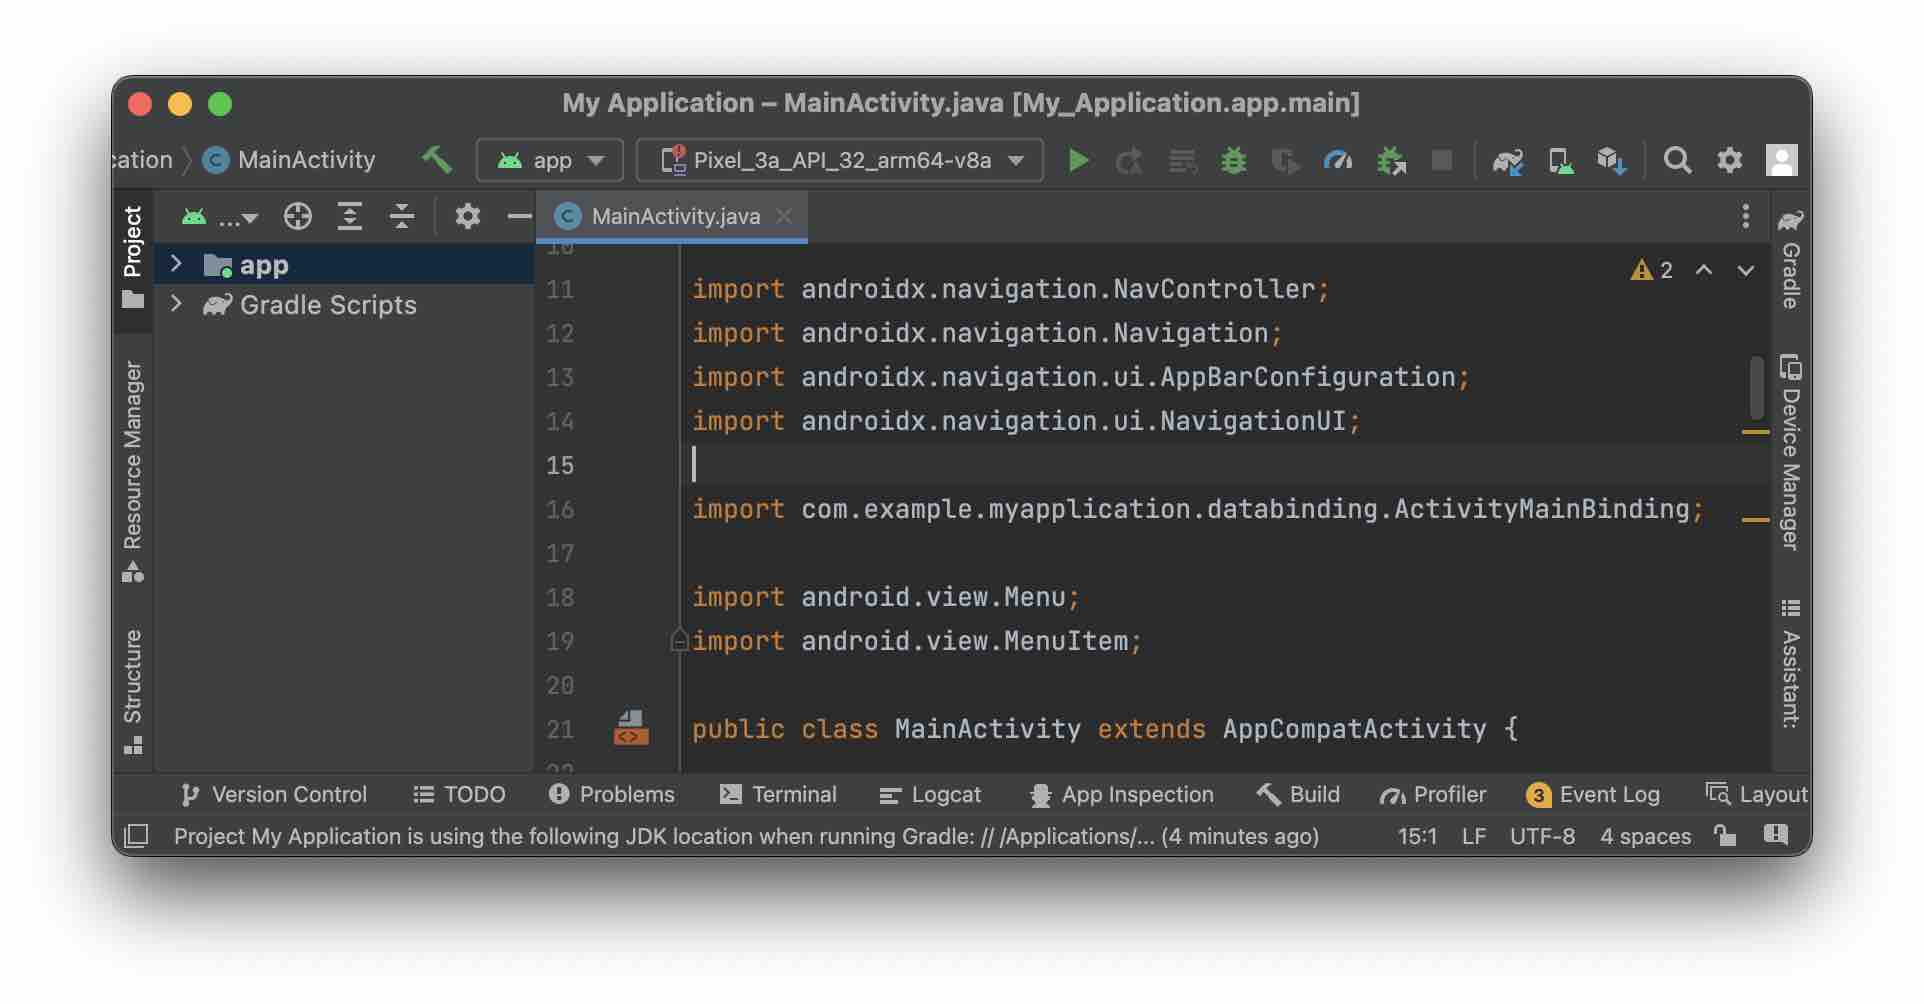Open Project panel options with the gear icon
The image size is (1924, 1004).
point(467,216)
